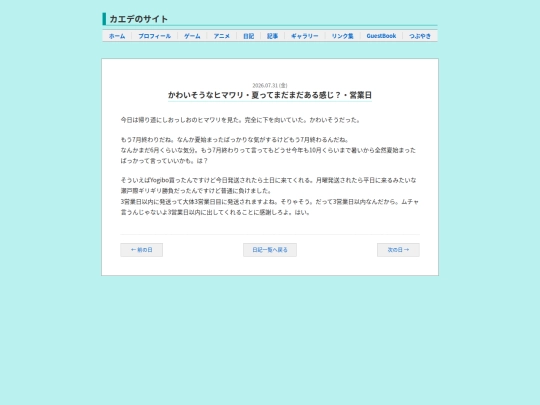Open the GuestBook link
The image size is (540, 405).
coord(381,36)
